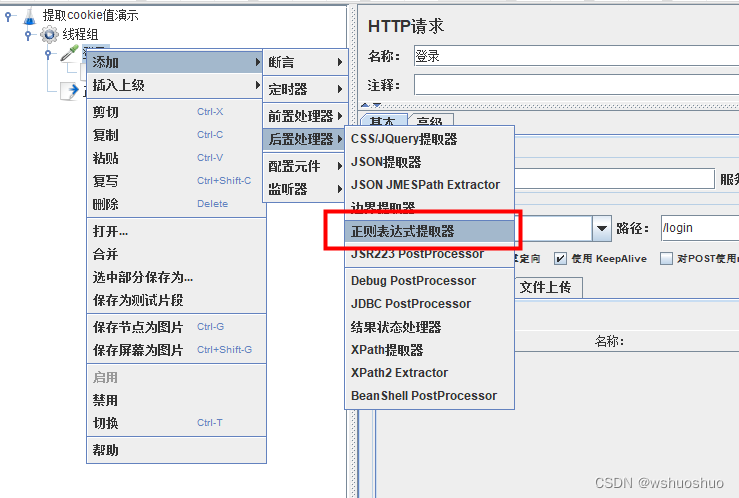739x498 pixels.
Task: Expand the 前置处理器 submenu
Action: coord(305,116)
